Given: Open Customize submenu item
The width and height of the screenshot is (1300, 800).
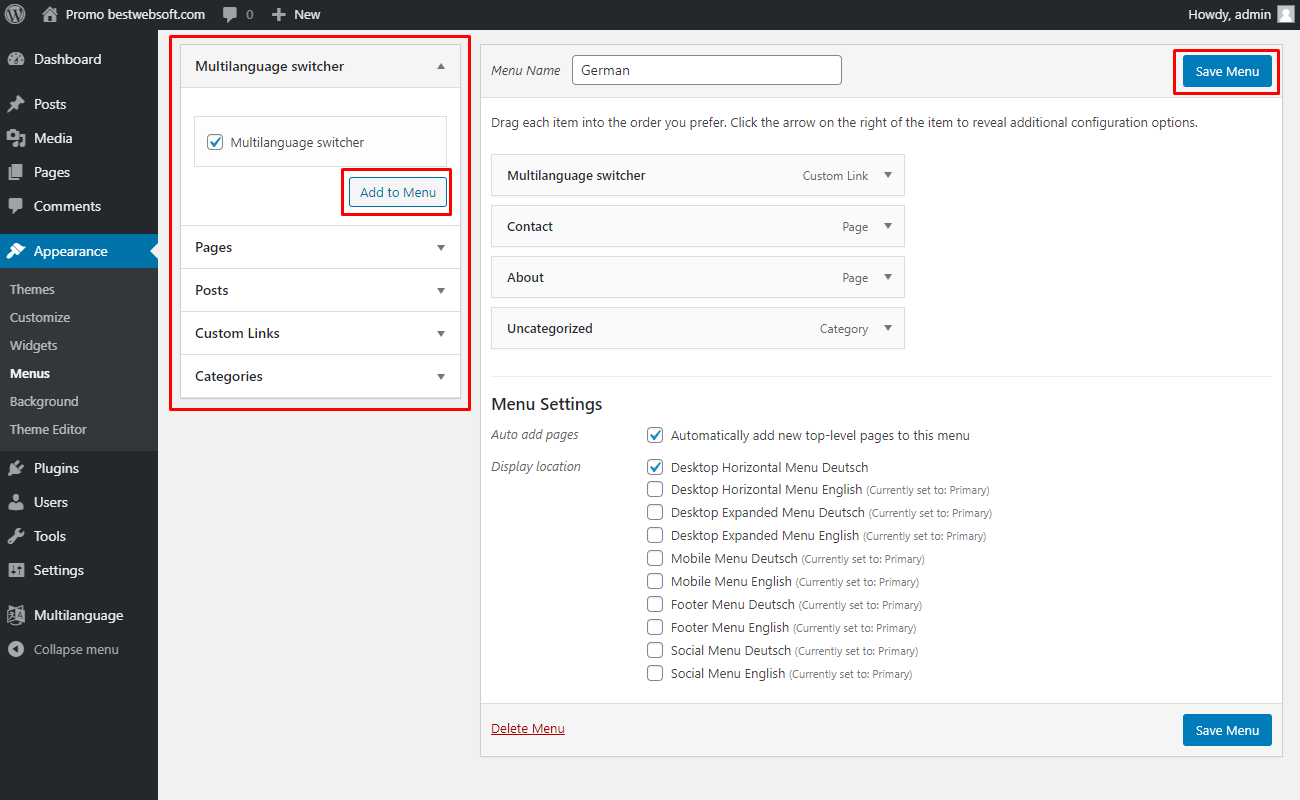Looking at the screenshot, I should tap(40, 317).
